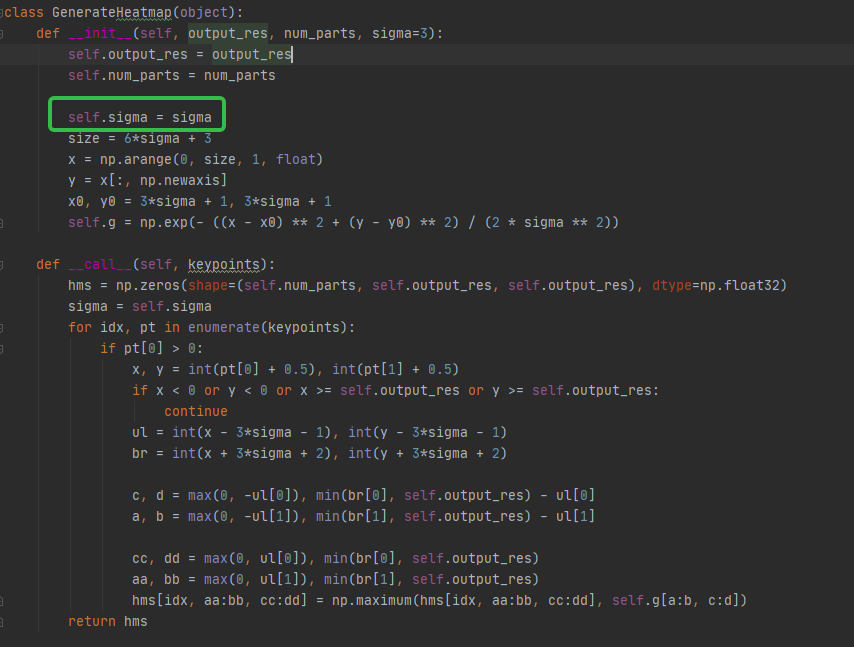Click np.zeros in the hms assignment

click(x=148, y=285)
